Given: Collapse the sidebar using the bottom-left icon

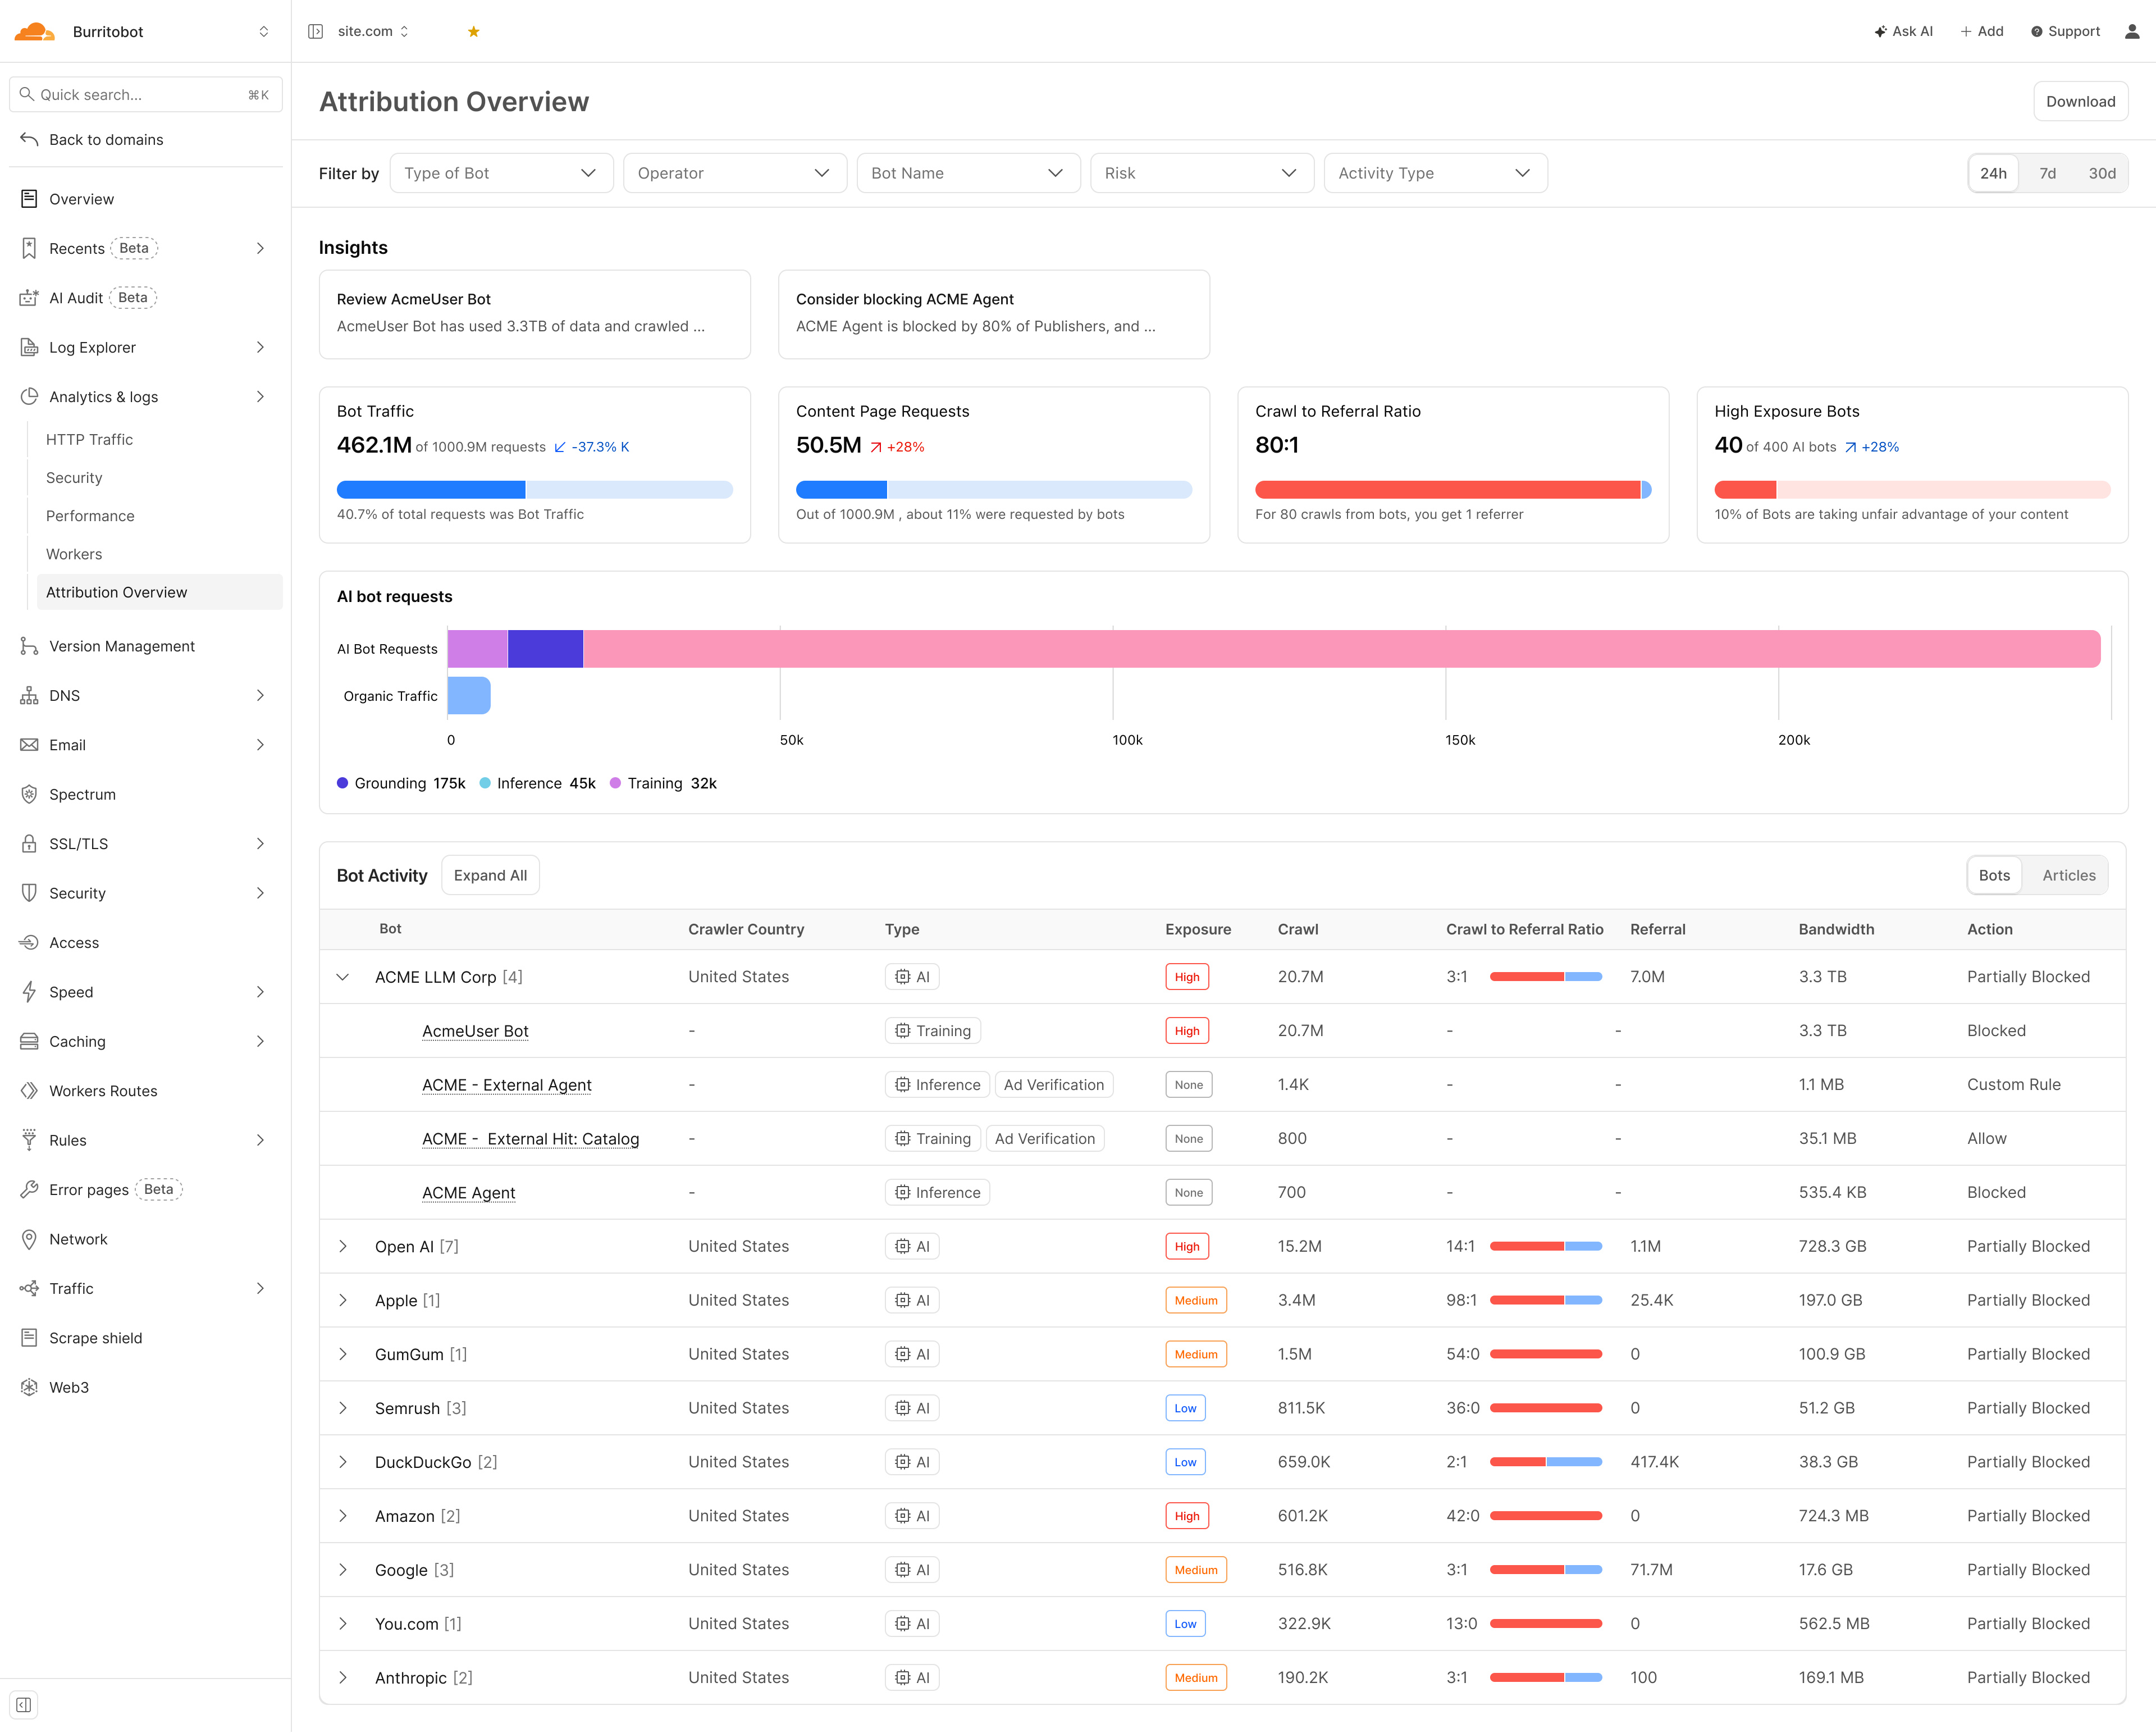Looking at the screenshot, I should [x=23, y=1705].
